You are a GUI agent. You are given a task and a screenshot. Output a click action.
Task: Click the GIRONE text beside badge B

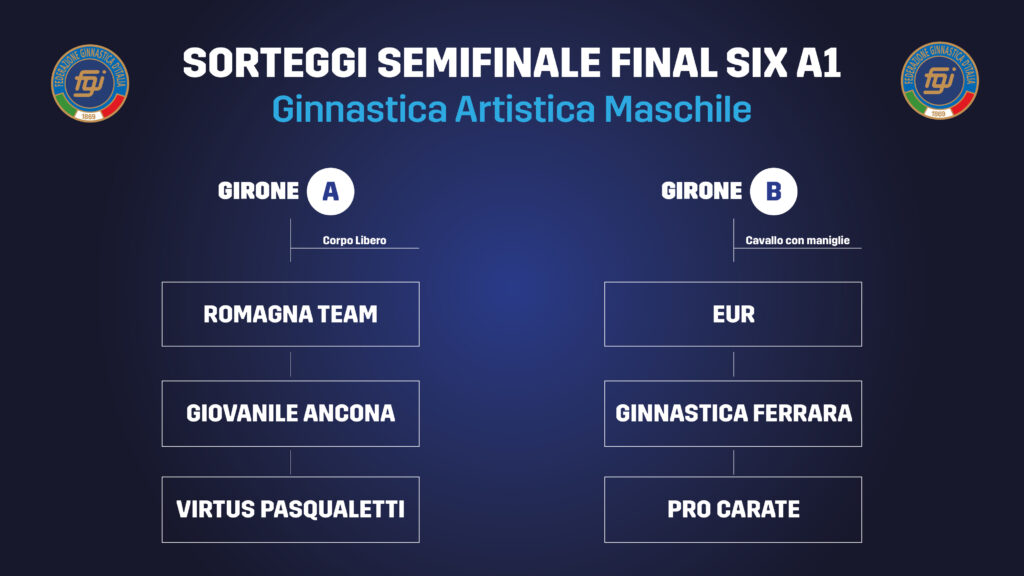[x=701, y=191]
